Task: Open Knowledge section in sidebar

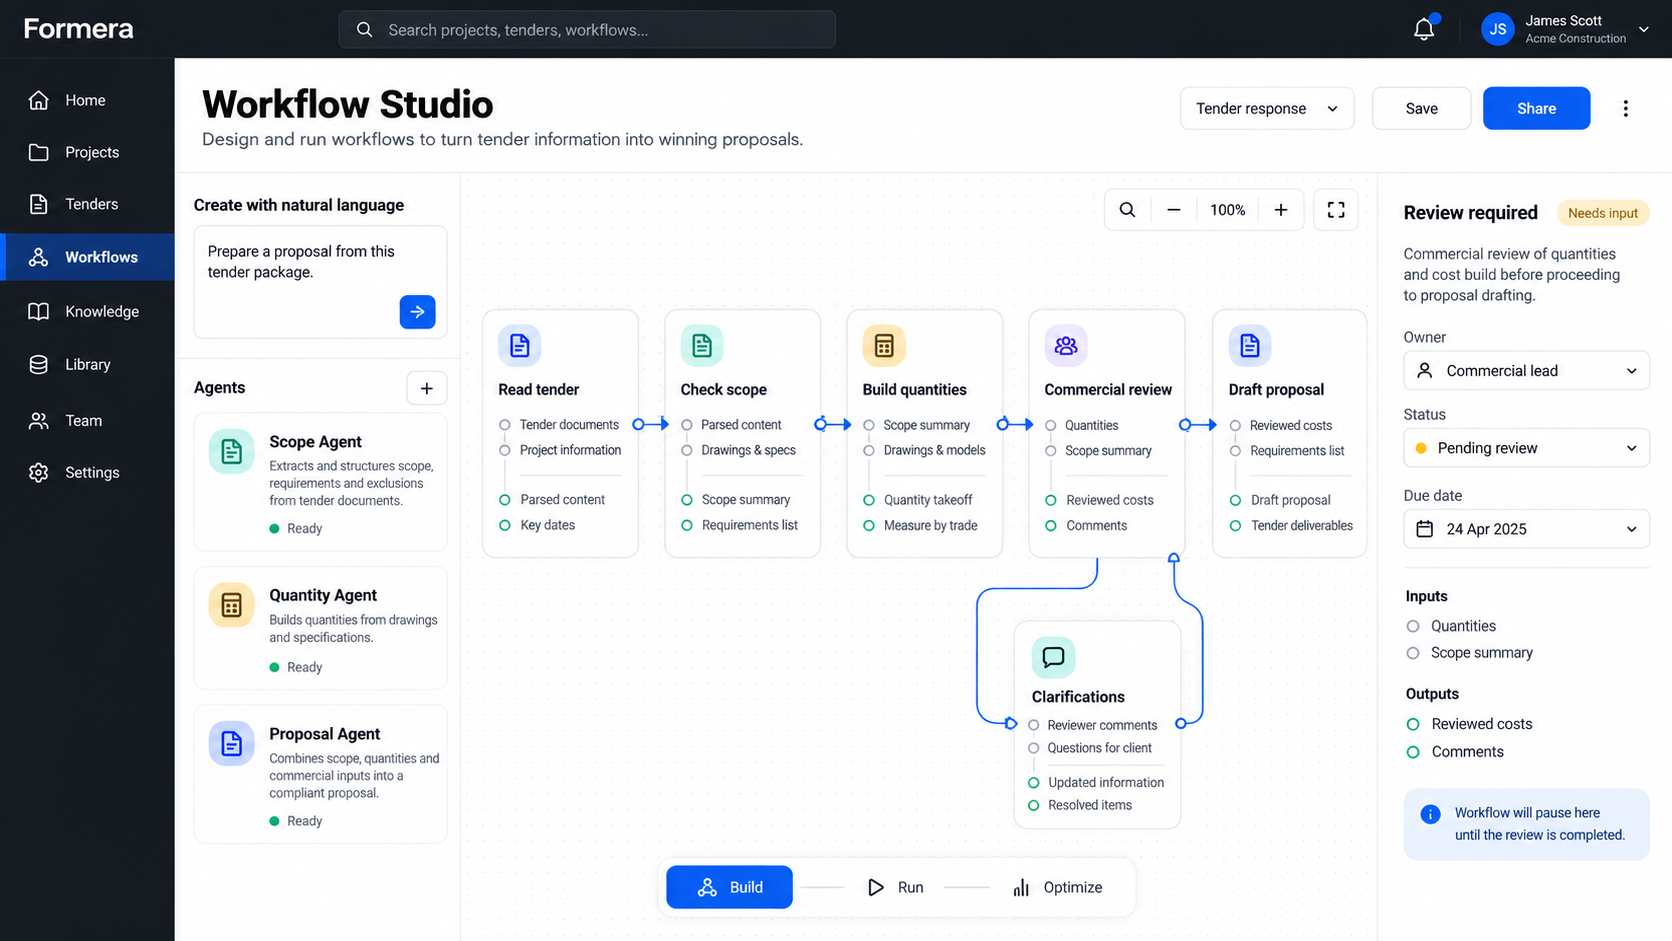Action: coord(87,312)
